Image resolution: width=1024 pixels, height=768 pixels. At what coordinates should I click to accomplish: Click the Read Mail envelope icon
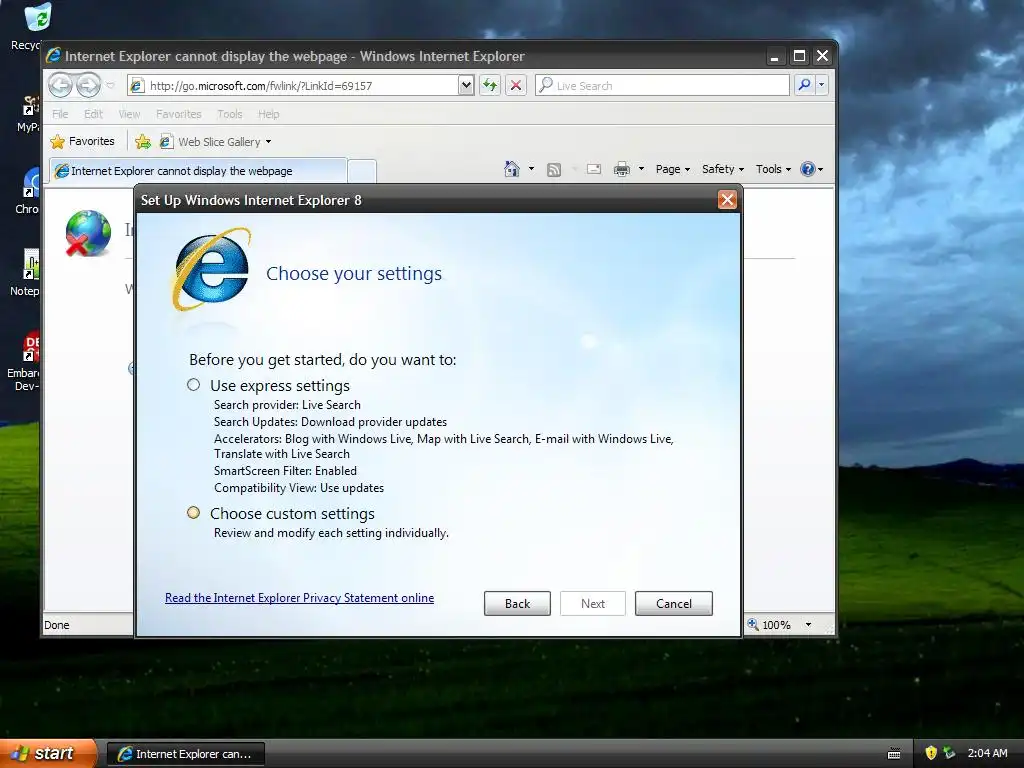pos(594,169)
